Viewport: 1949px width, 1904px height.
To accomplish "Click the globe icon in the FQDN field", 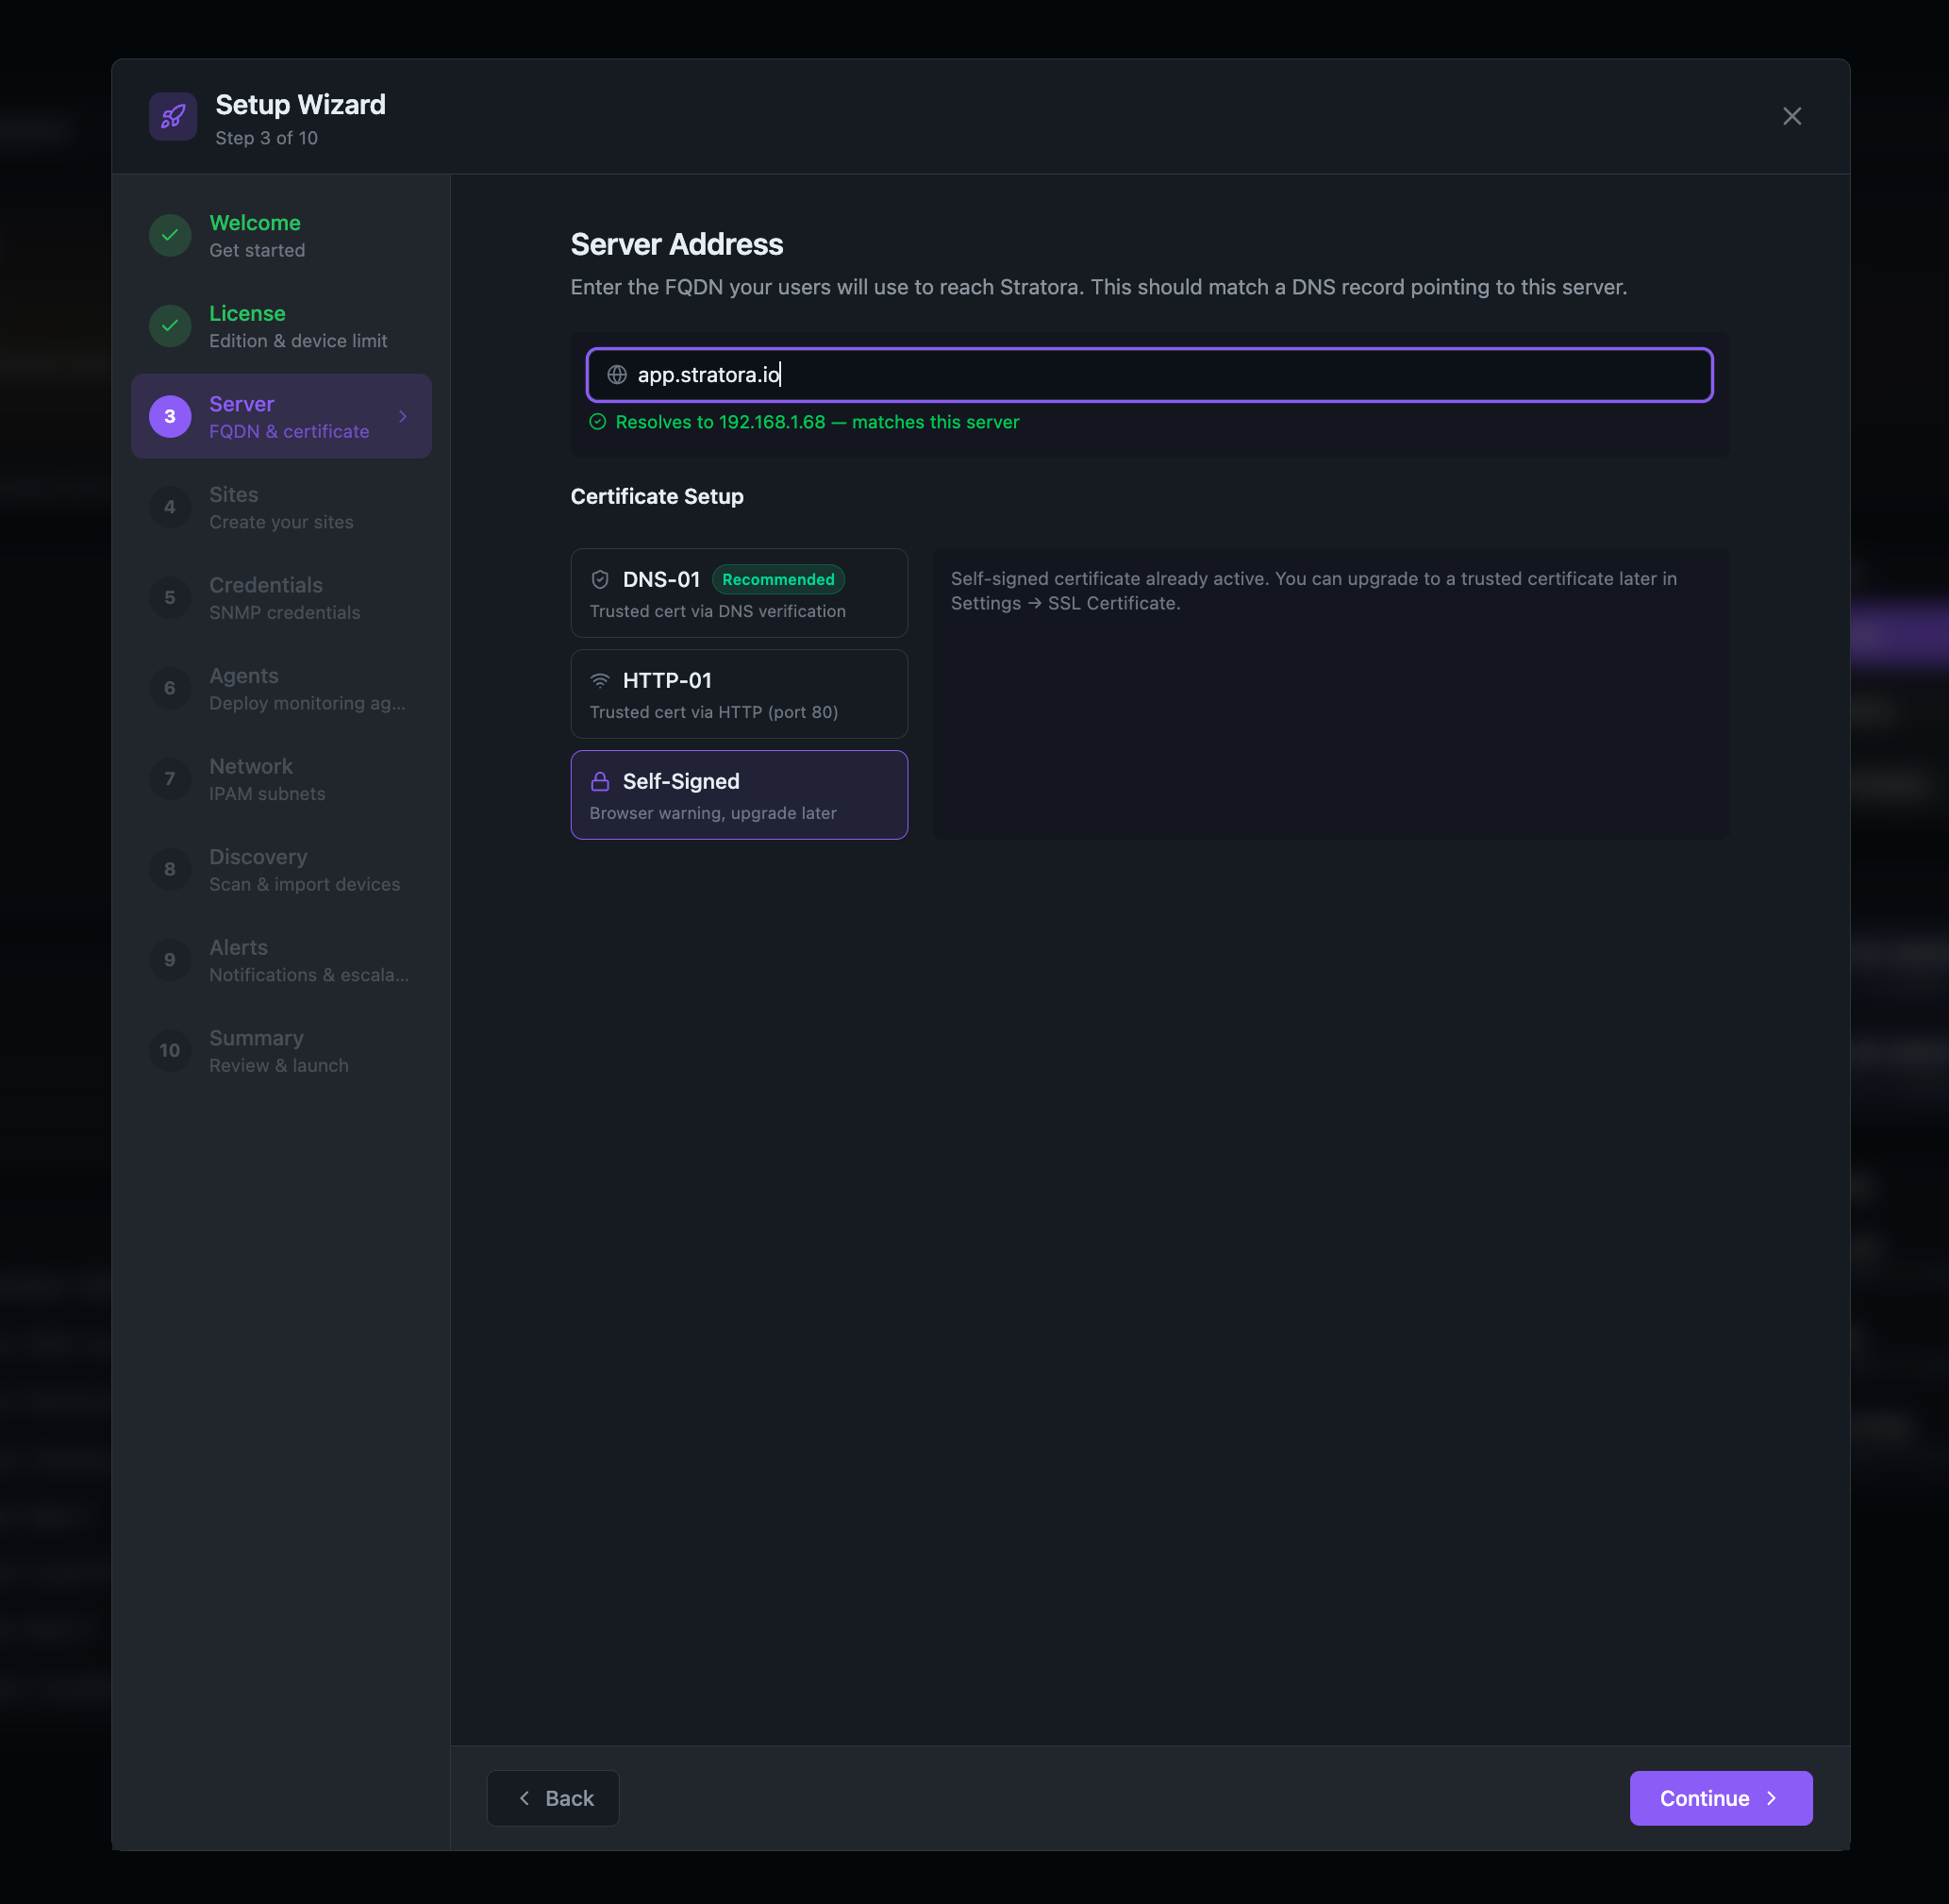I will click(616, 375).
